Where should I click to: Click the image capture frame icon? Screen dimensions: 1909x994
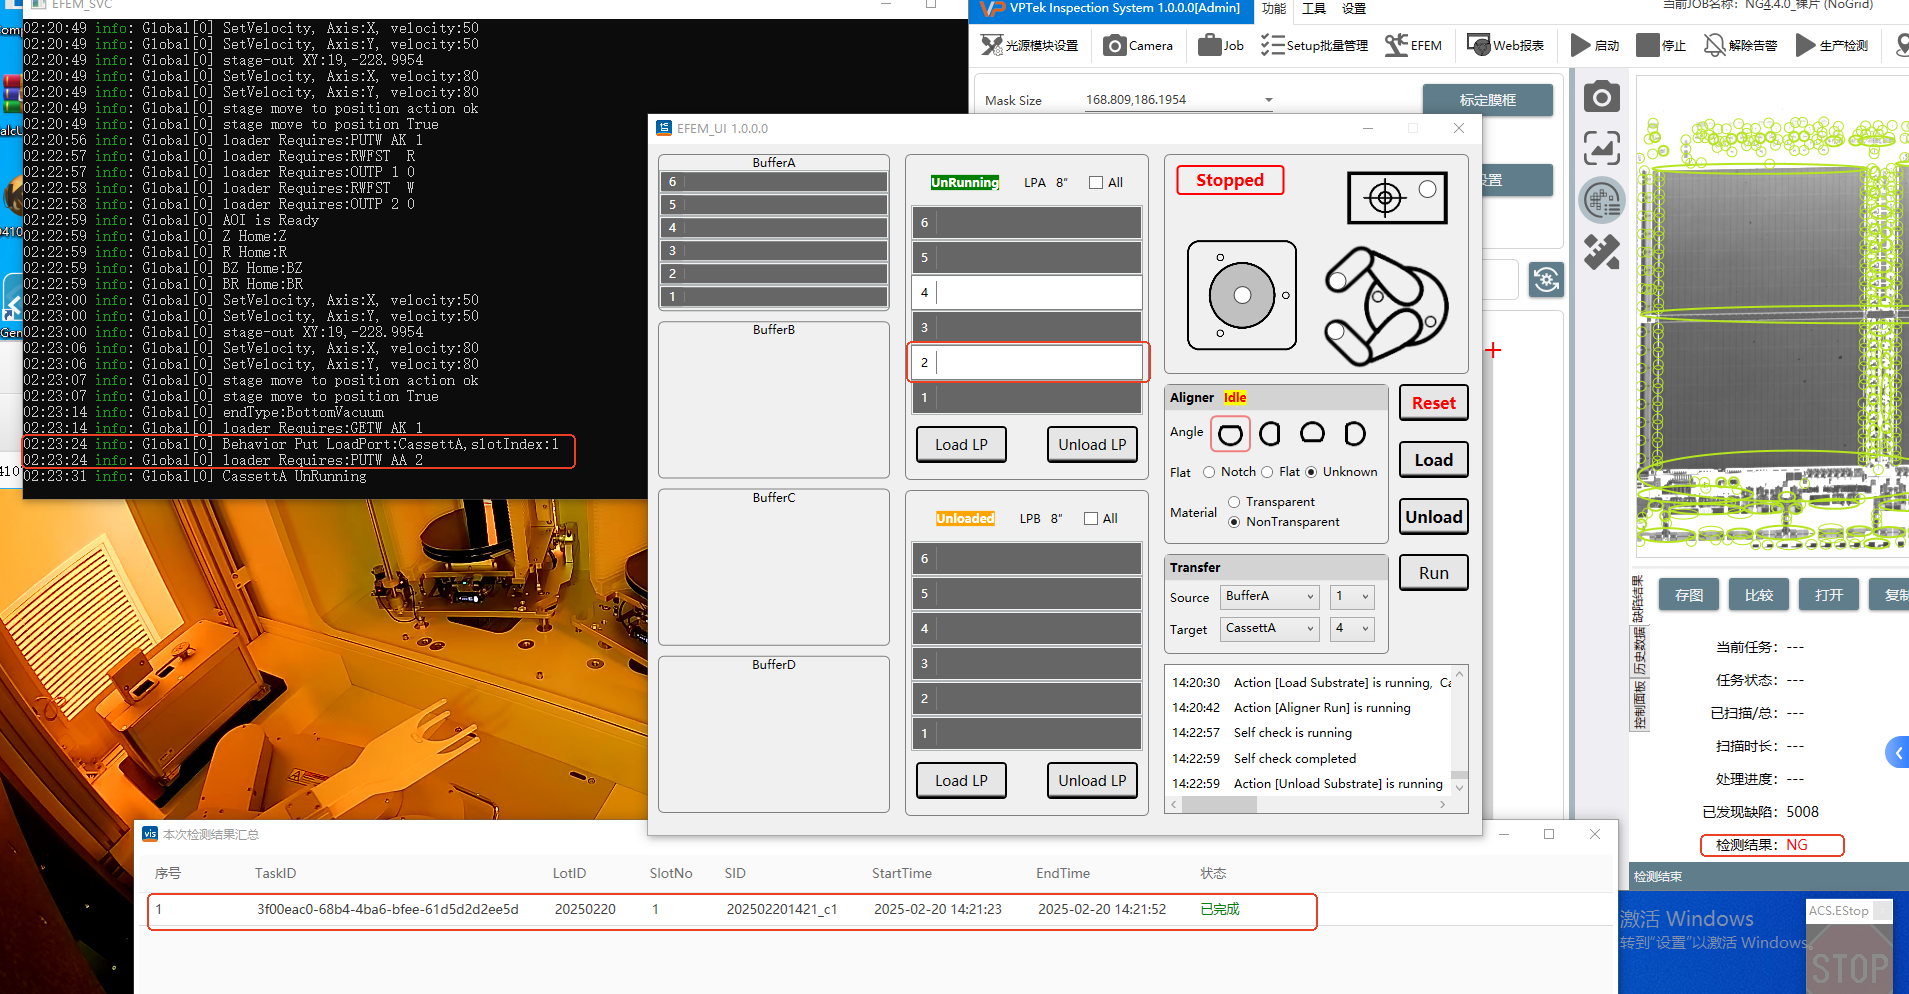click(x=1602, y=148)
